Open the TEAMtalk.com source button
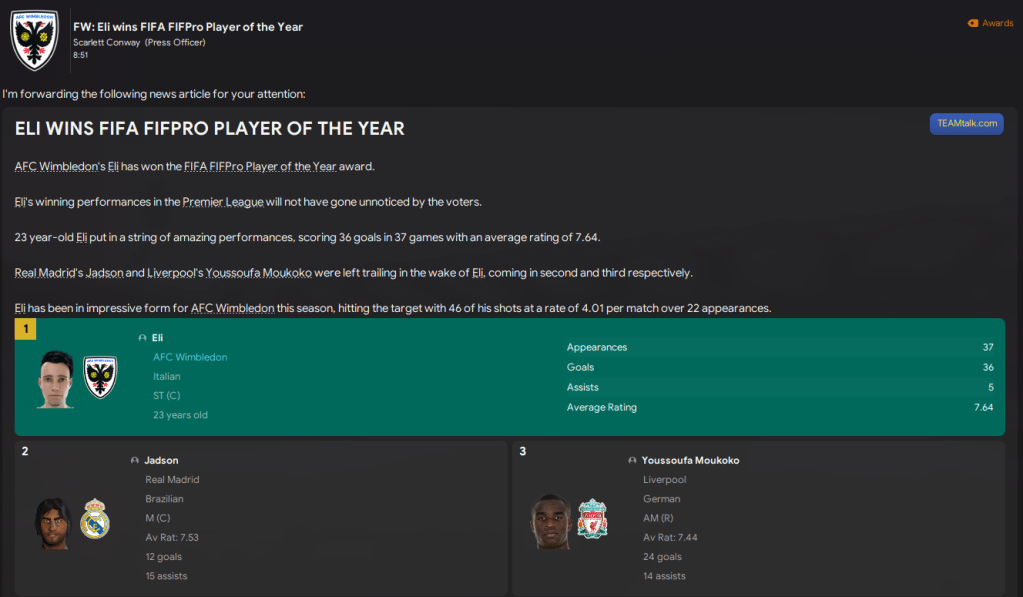The width and height of the screenshot is (1023, 597). [966, 123]
